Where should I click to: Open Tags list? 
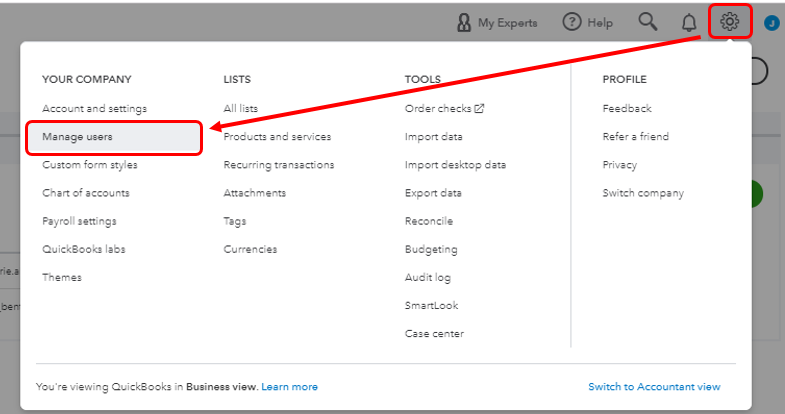pyautogui.click(x=235, y=221)
